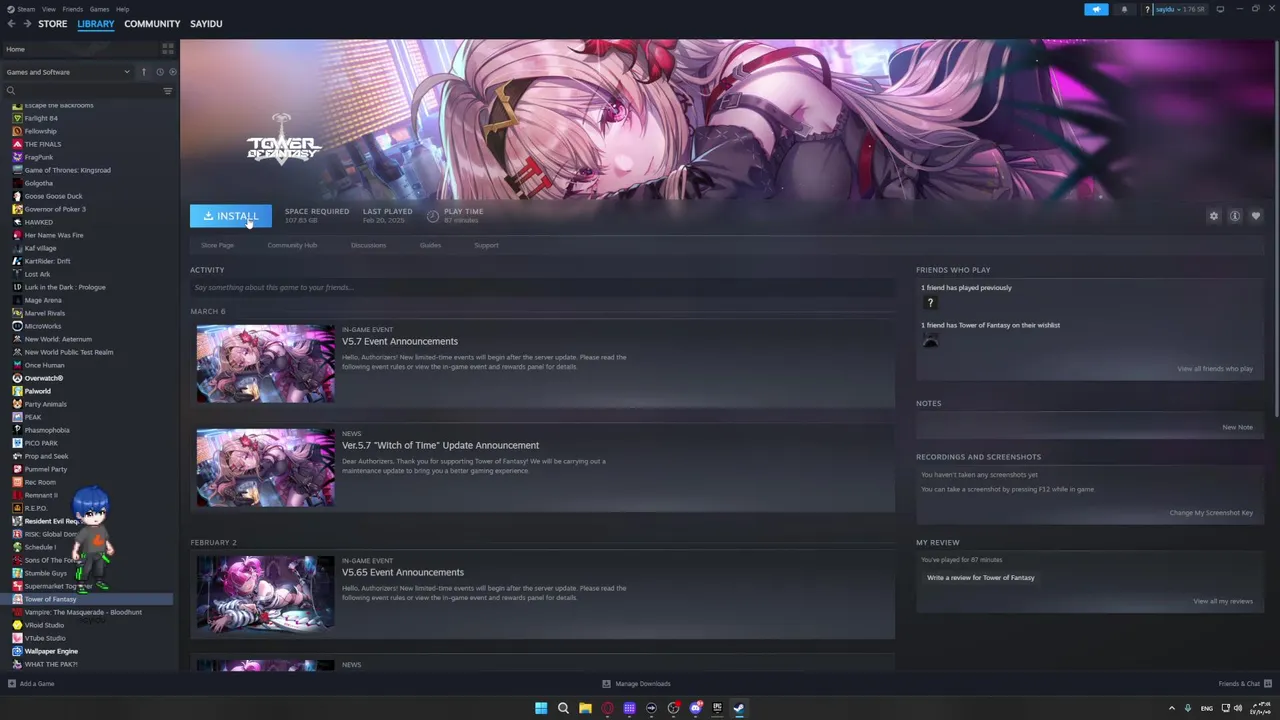
Task: Open the Help menu
Action: coord(122,9)
